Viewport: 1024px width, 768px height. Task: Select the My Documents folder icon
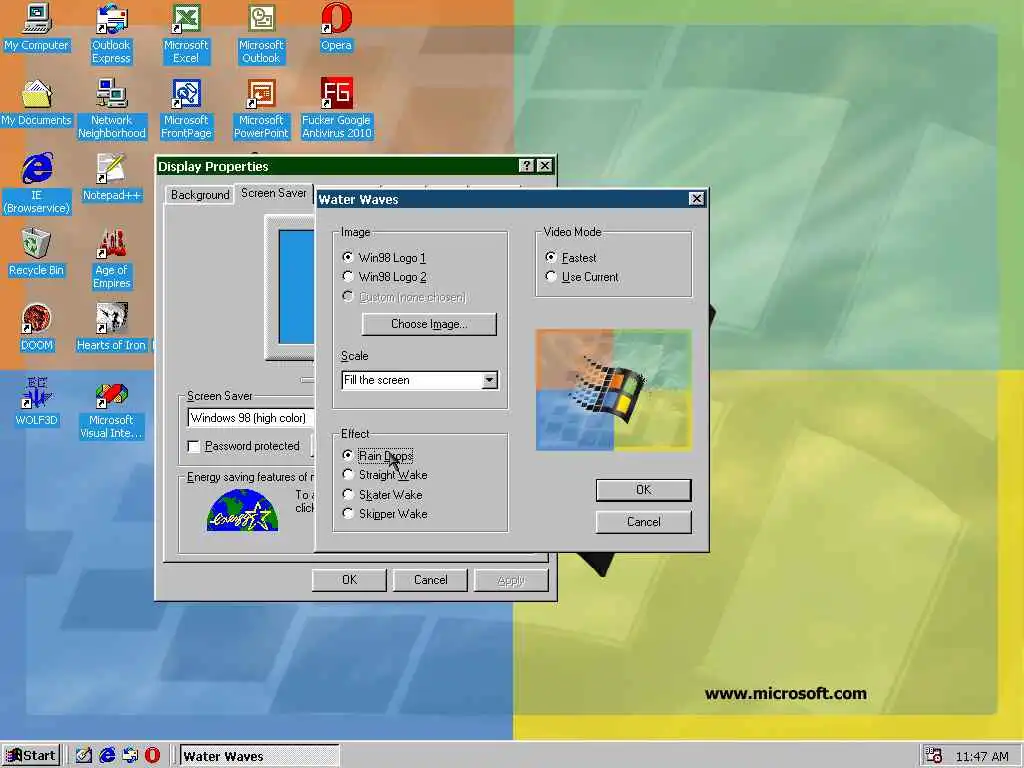37,103
